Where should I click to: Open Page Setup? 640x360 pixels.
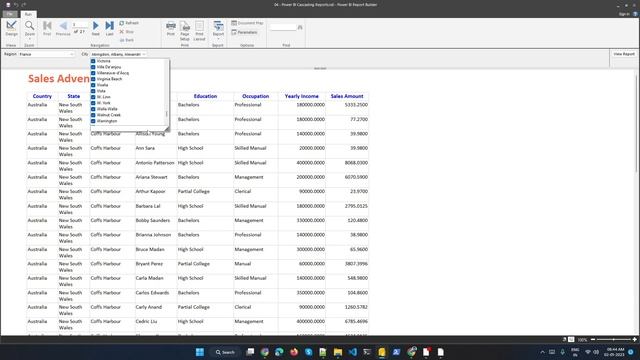(185, 31)
